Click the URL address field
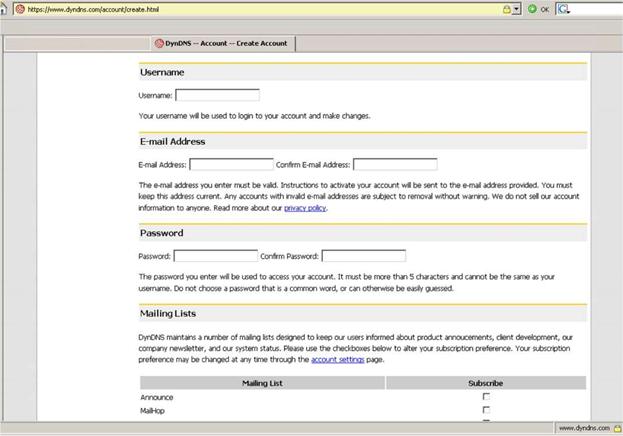Viewport: 623px width, 436px height. point(264,9)
